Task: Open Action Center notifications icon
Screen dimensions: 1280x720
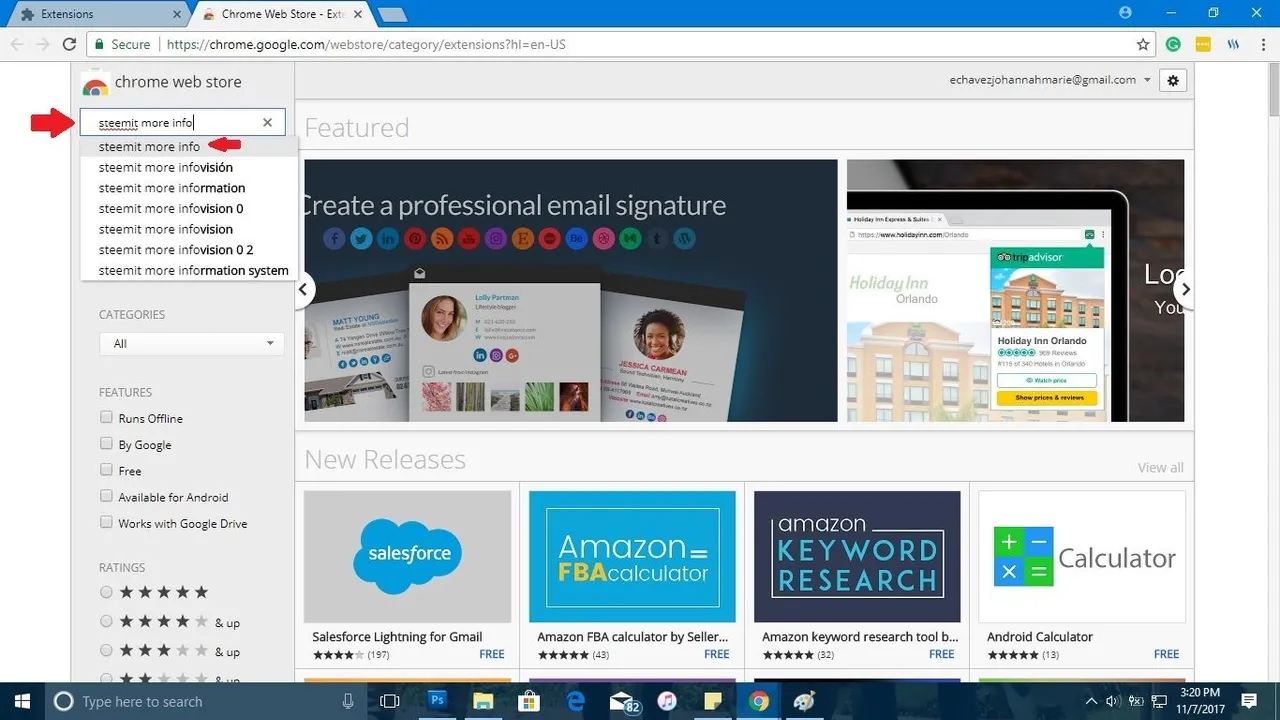Action: coord(1251,701)
